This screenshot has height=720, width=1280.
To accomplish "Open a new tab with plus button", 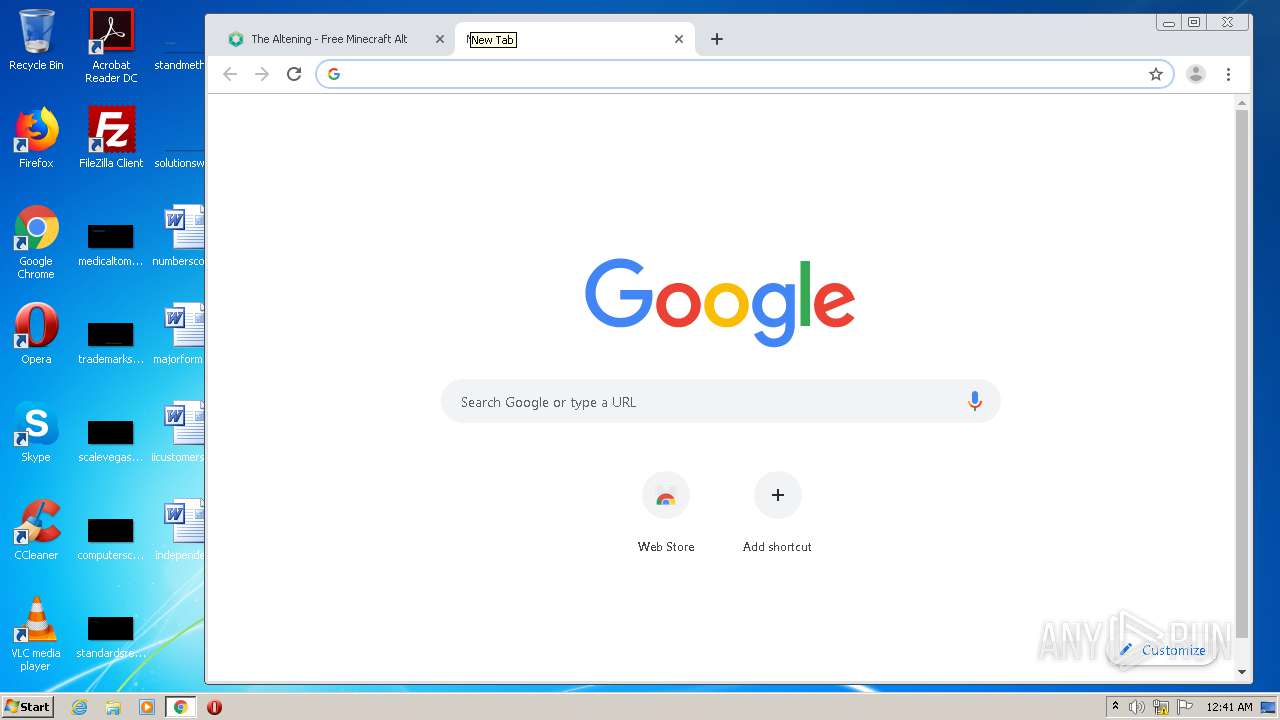I will click(717, 39).
